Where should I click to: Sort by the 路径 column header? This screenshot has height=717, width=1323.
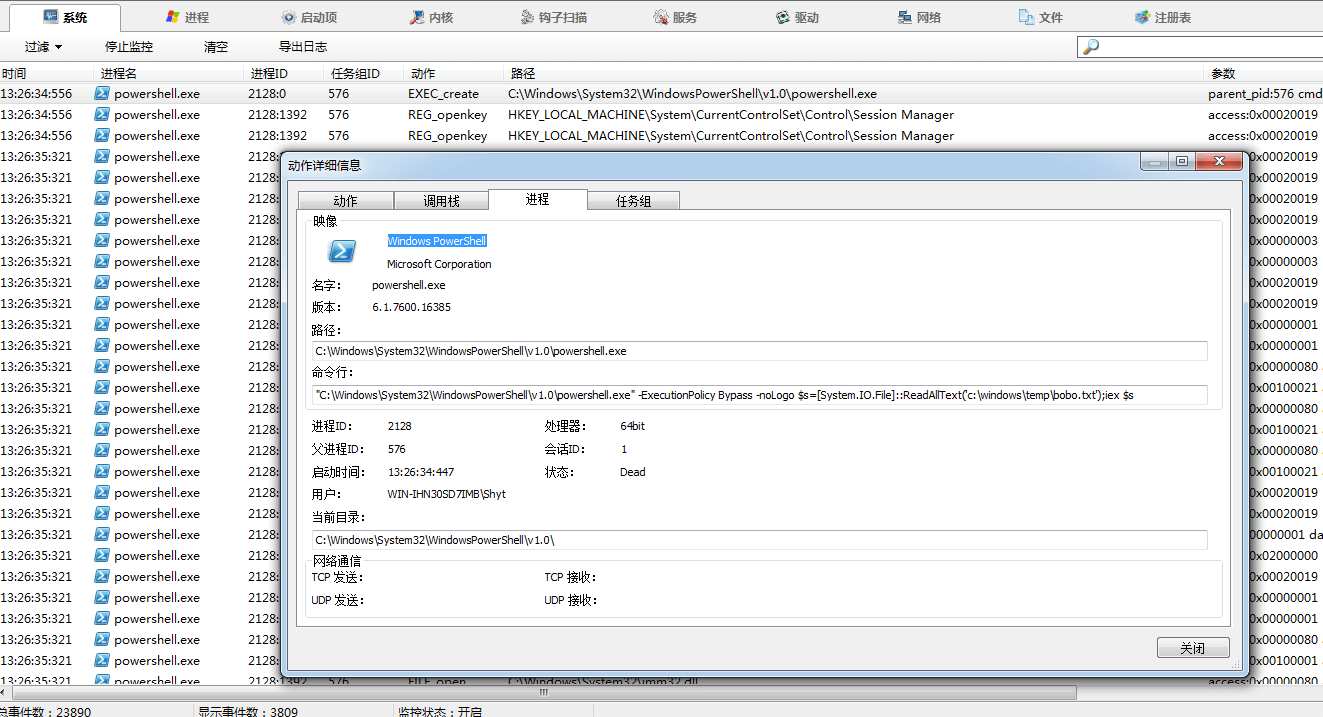pyautogui.click(x=855, y=73)
